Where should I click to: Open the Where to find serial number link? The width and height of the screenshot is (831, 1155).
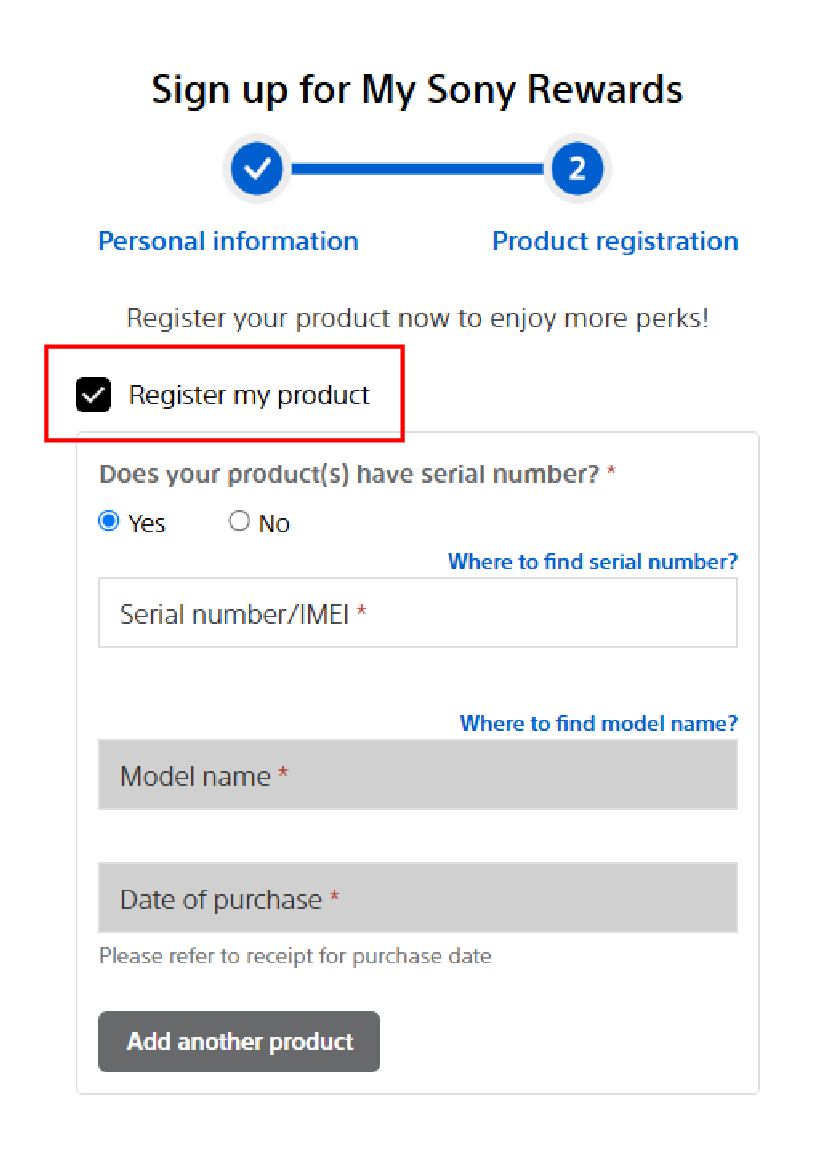(x=592, y=561)
